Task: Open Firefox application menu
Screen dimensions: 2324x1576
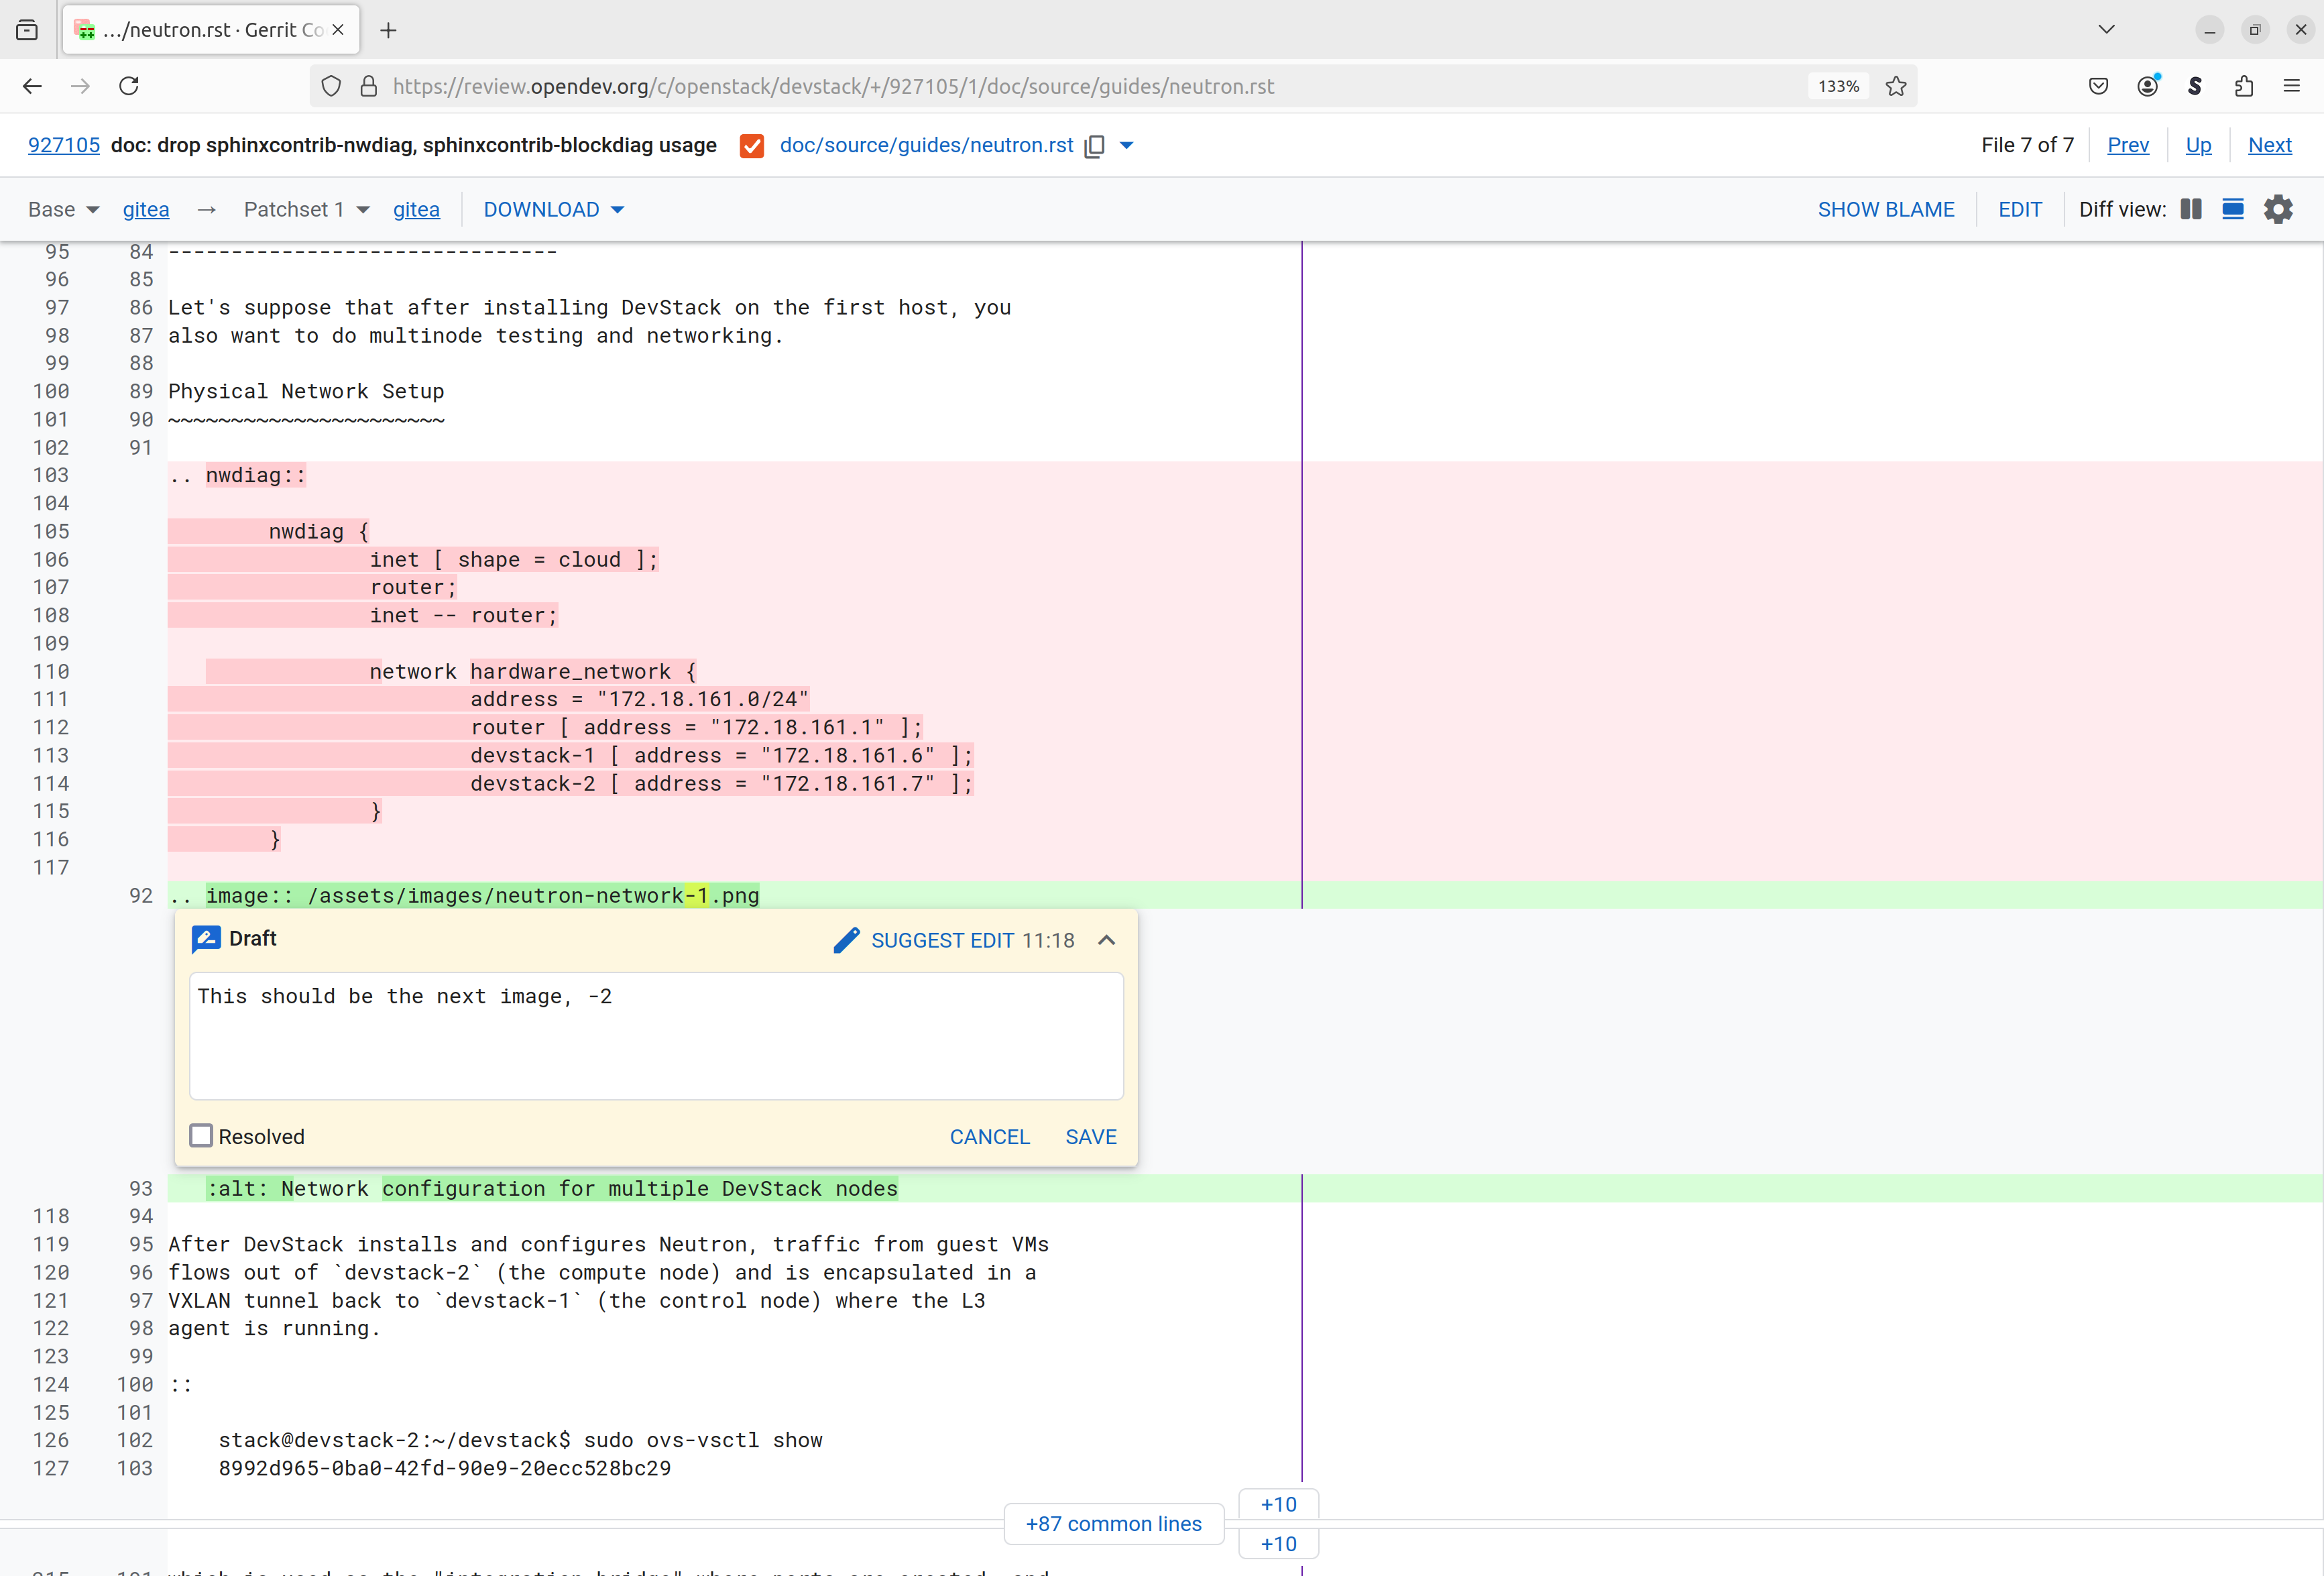Action: [x=2291, y=86]
